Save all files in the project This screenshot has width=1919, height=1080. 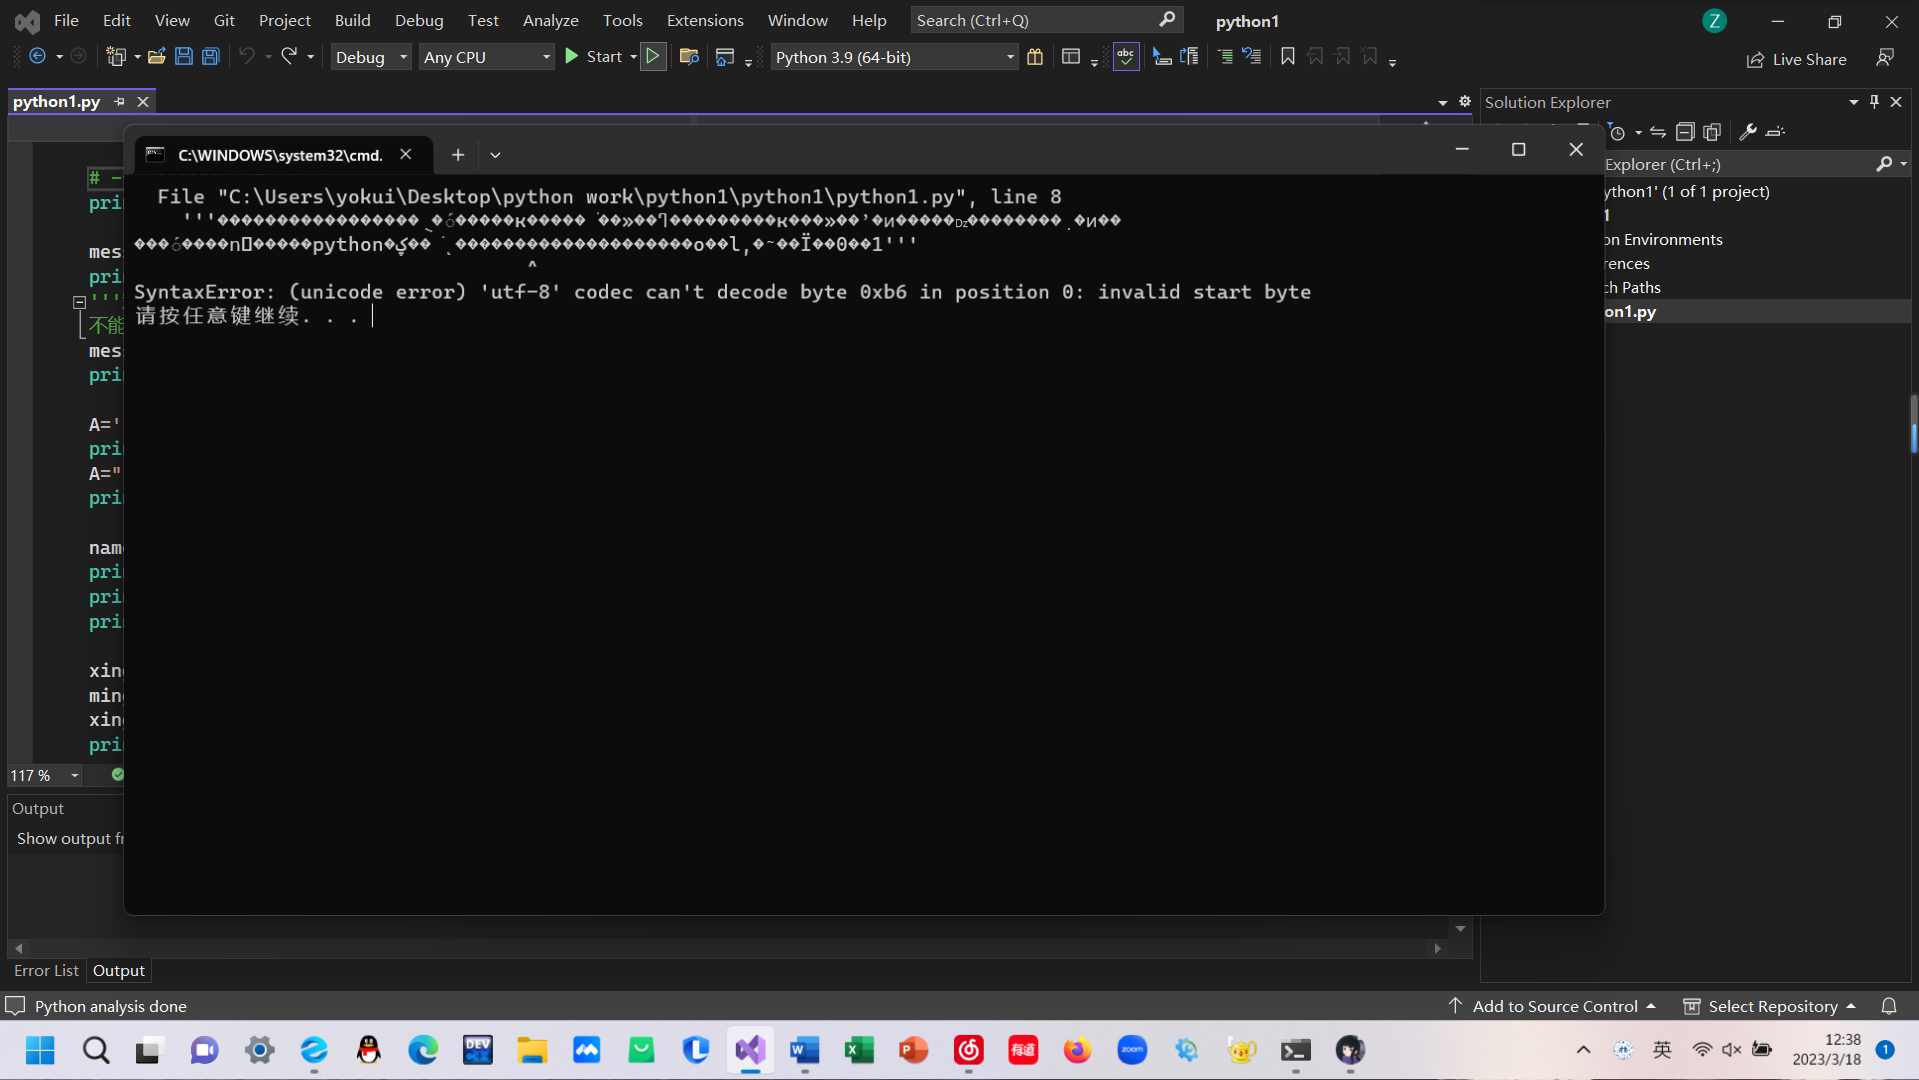(210, 57)
